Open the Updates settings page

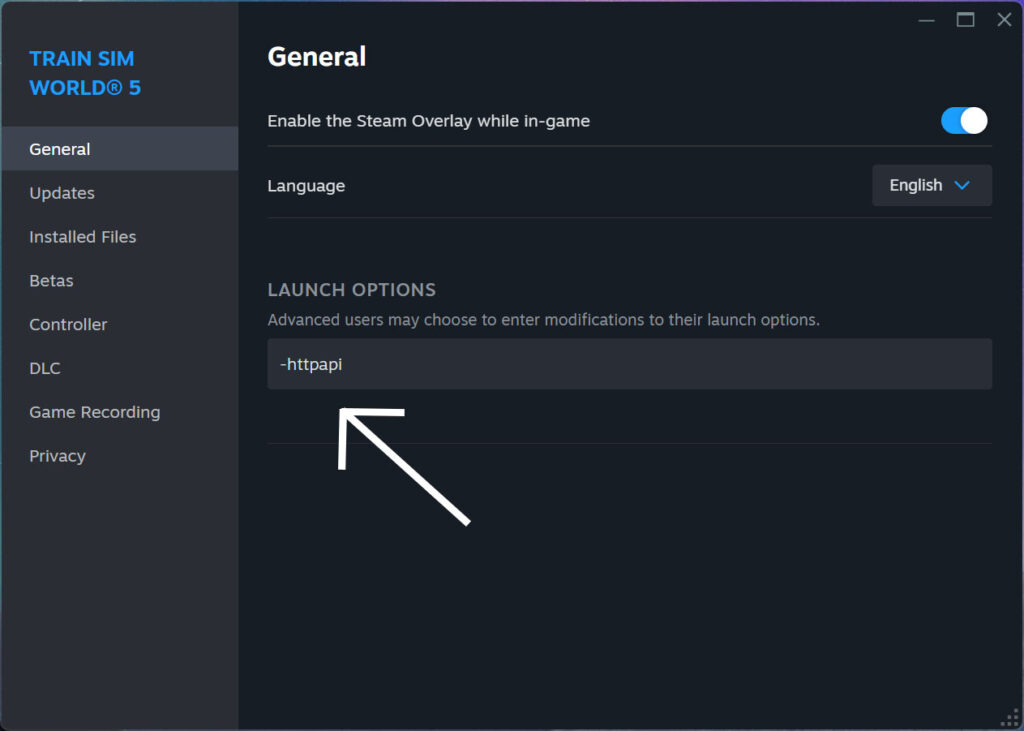click(120, 193)
